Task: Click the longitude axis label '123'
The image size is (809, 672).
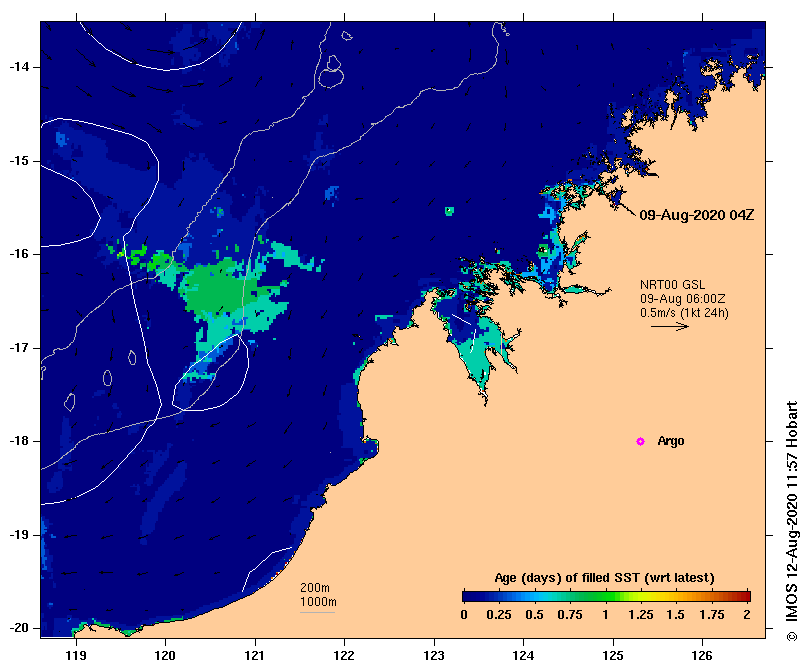Action: tap(434, 656)
